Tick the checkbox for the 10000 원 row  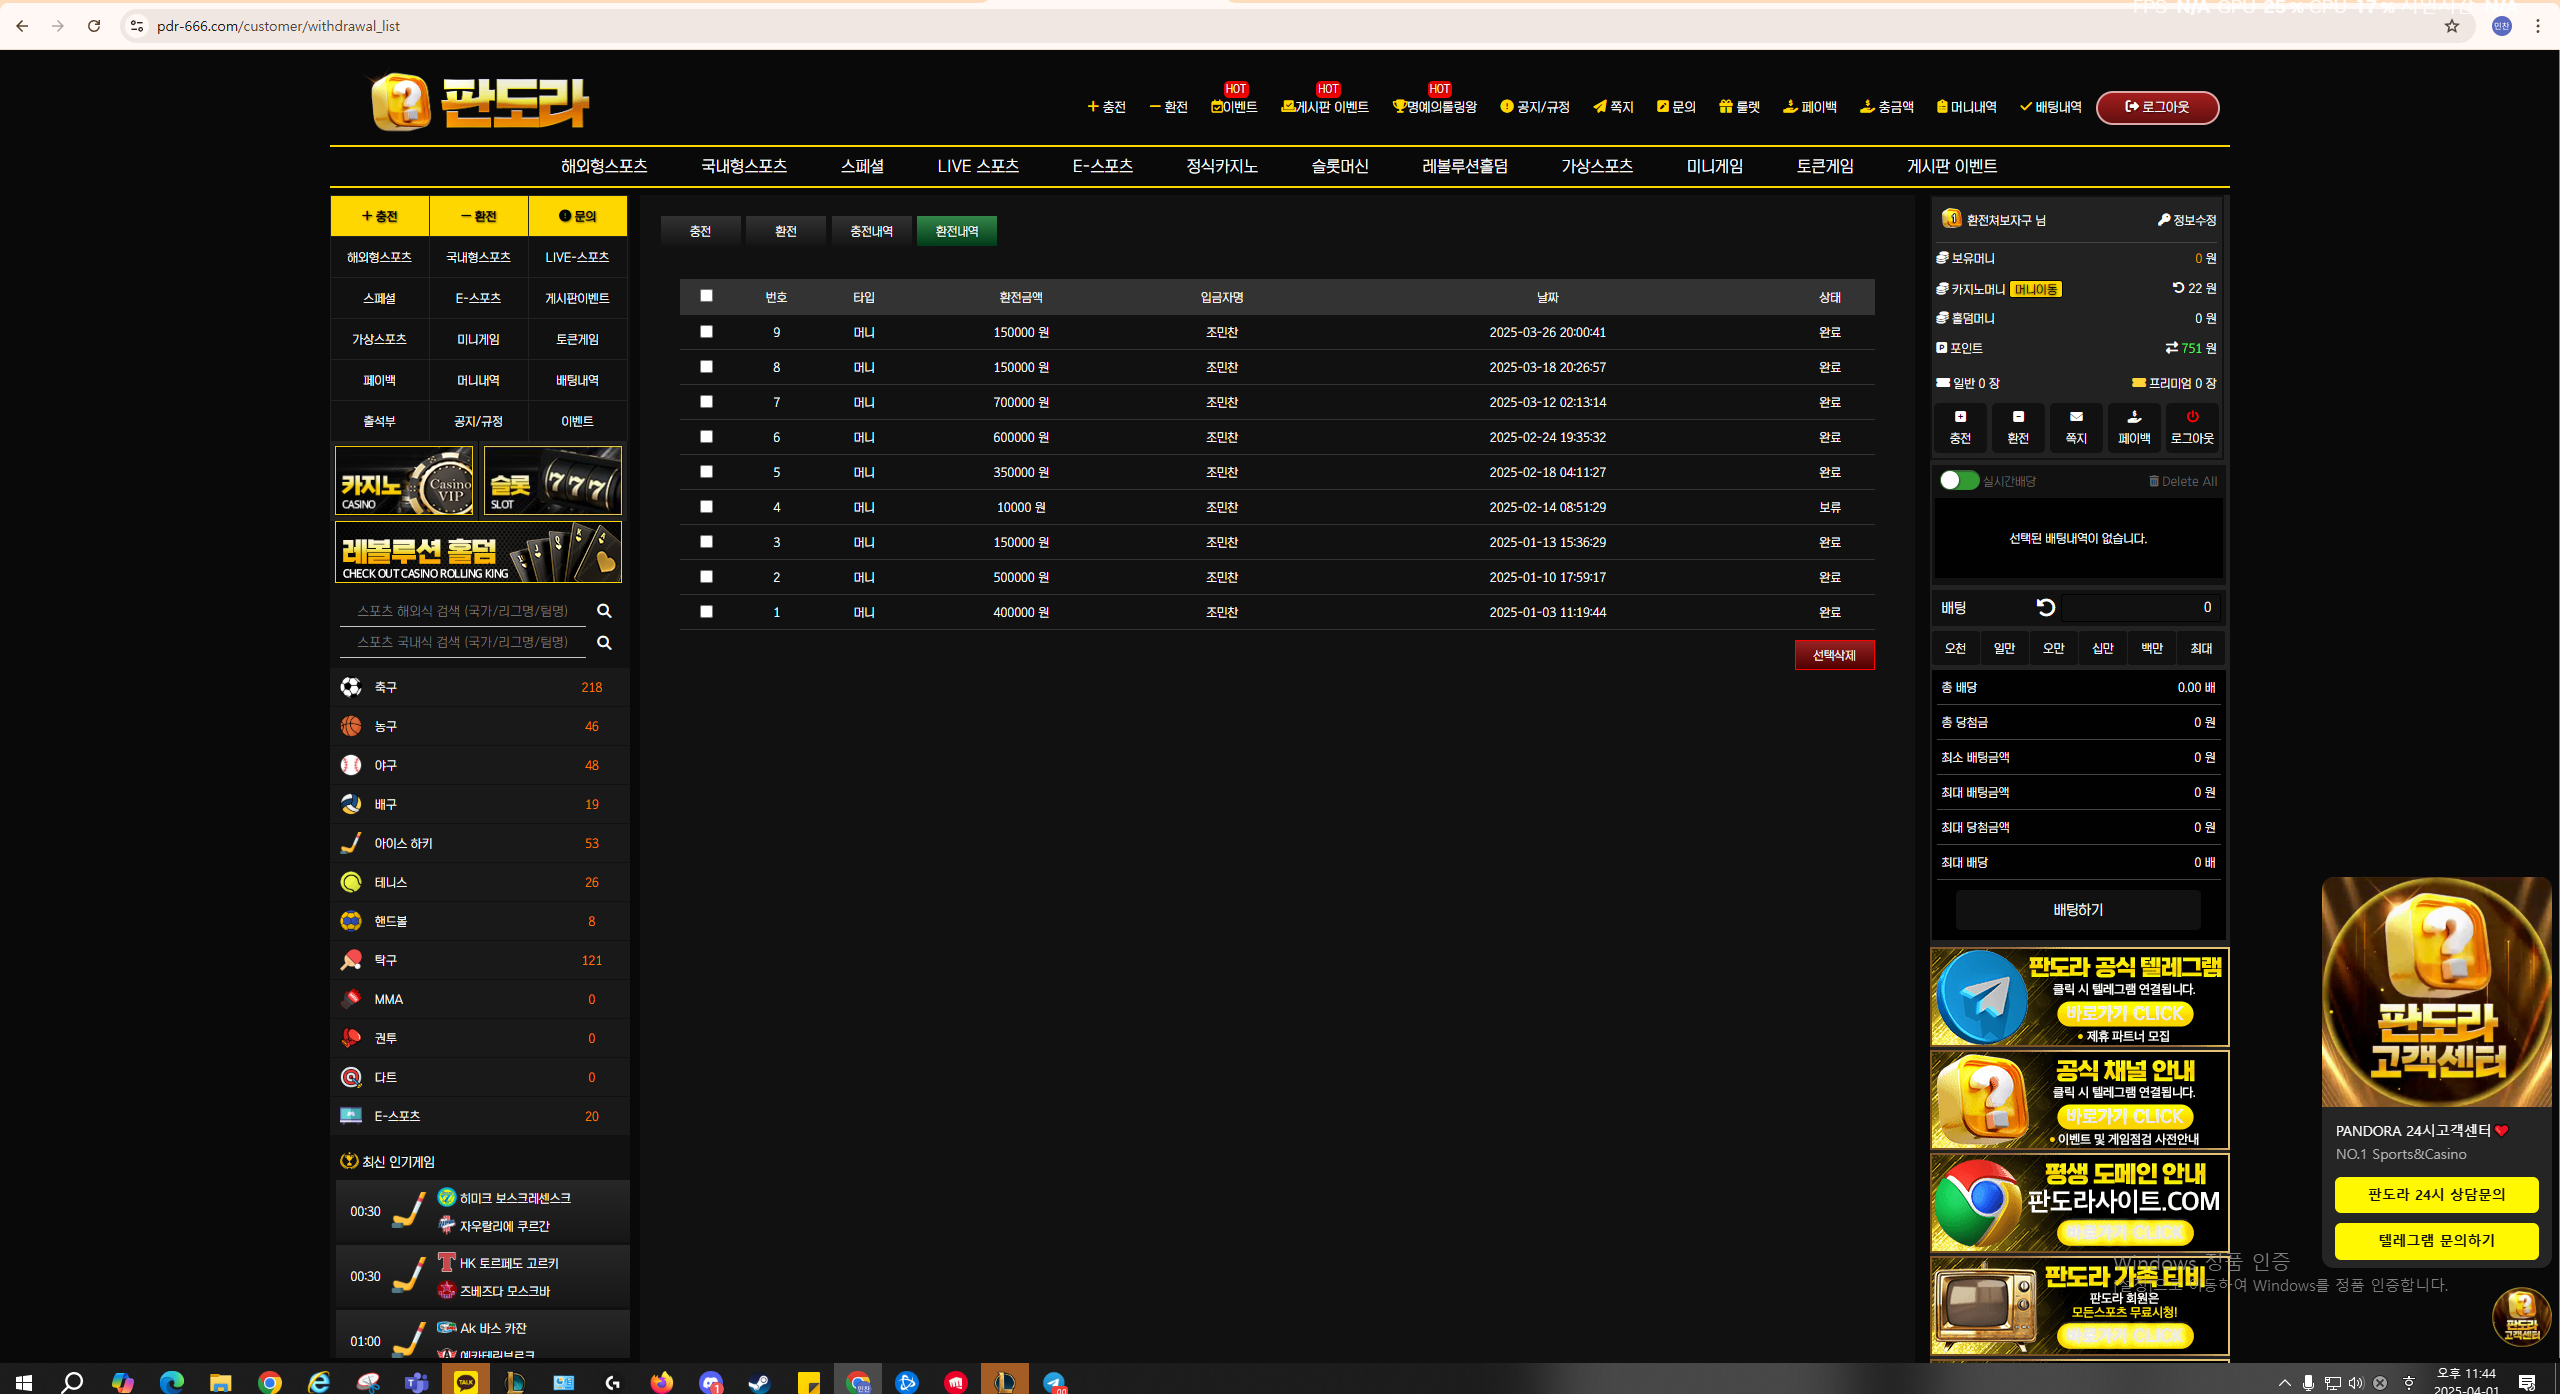pyautogui.click(x=706, y=507)
